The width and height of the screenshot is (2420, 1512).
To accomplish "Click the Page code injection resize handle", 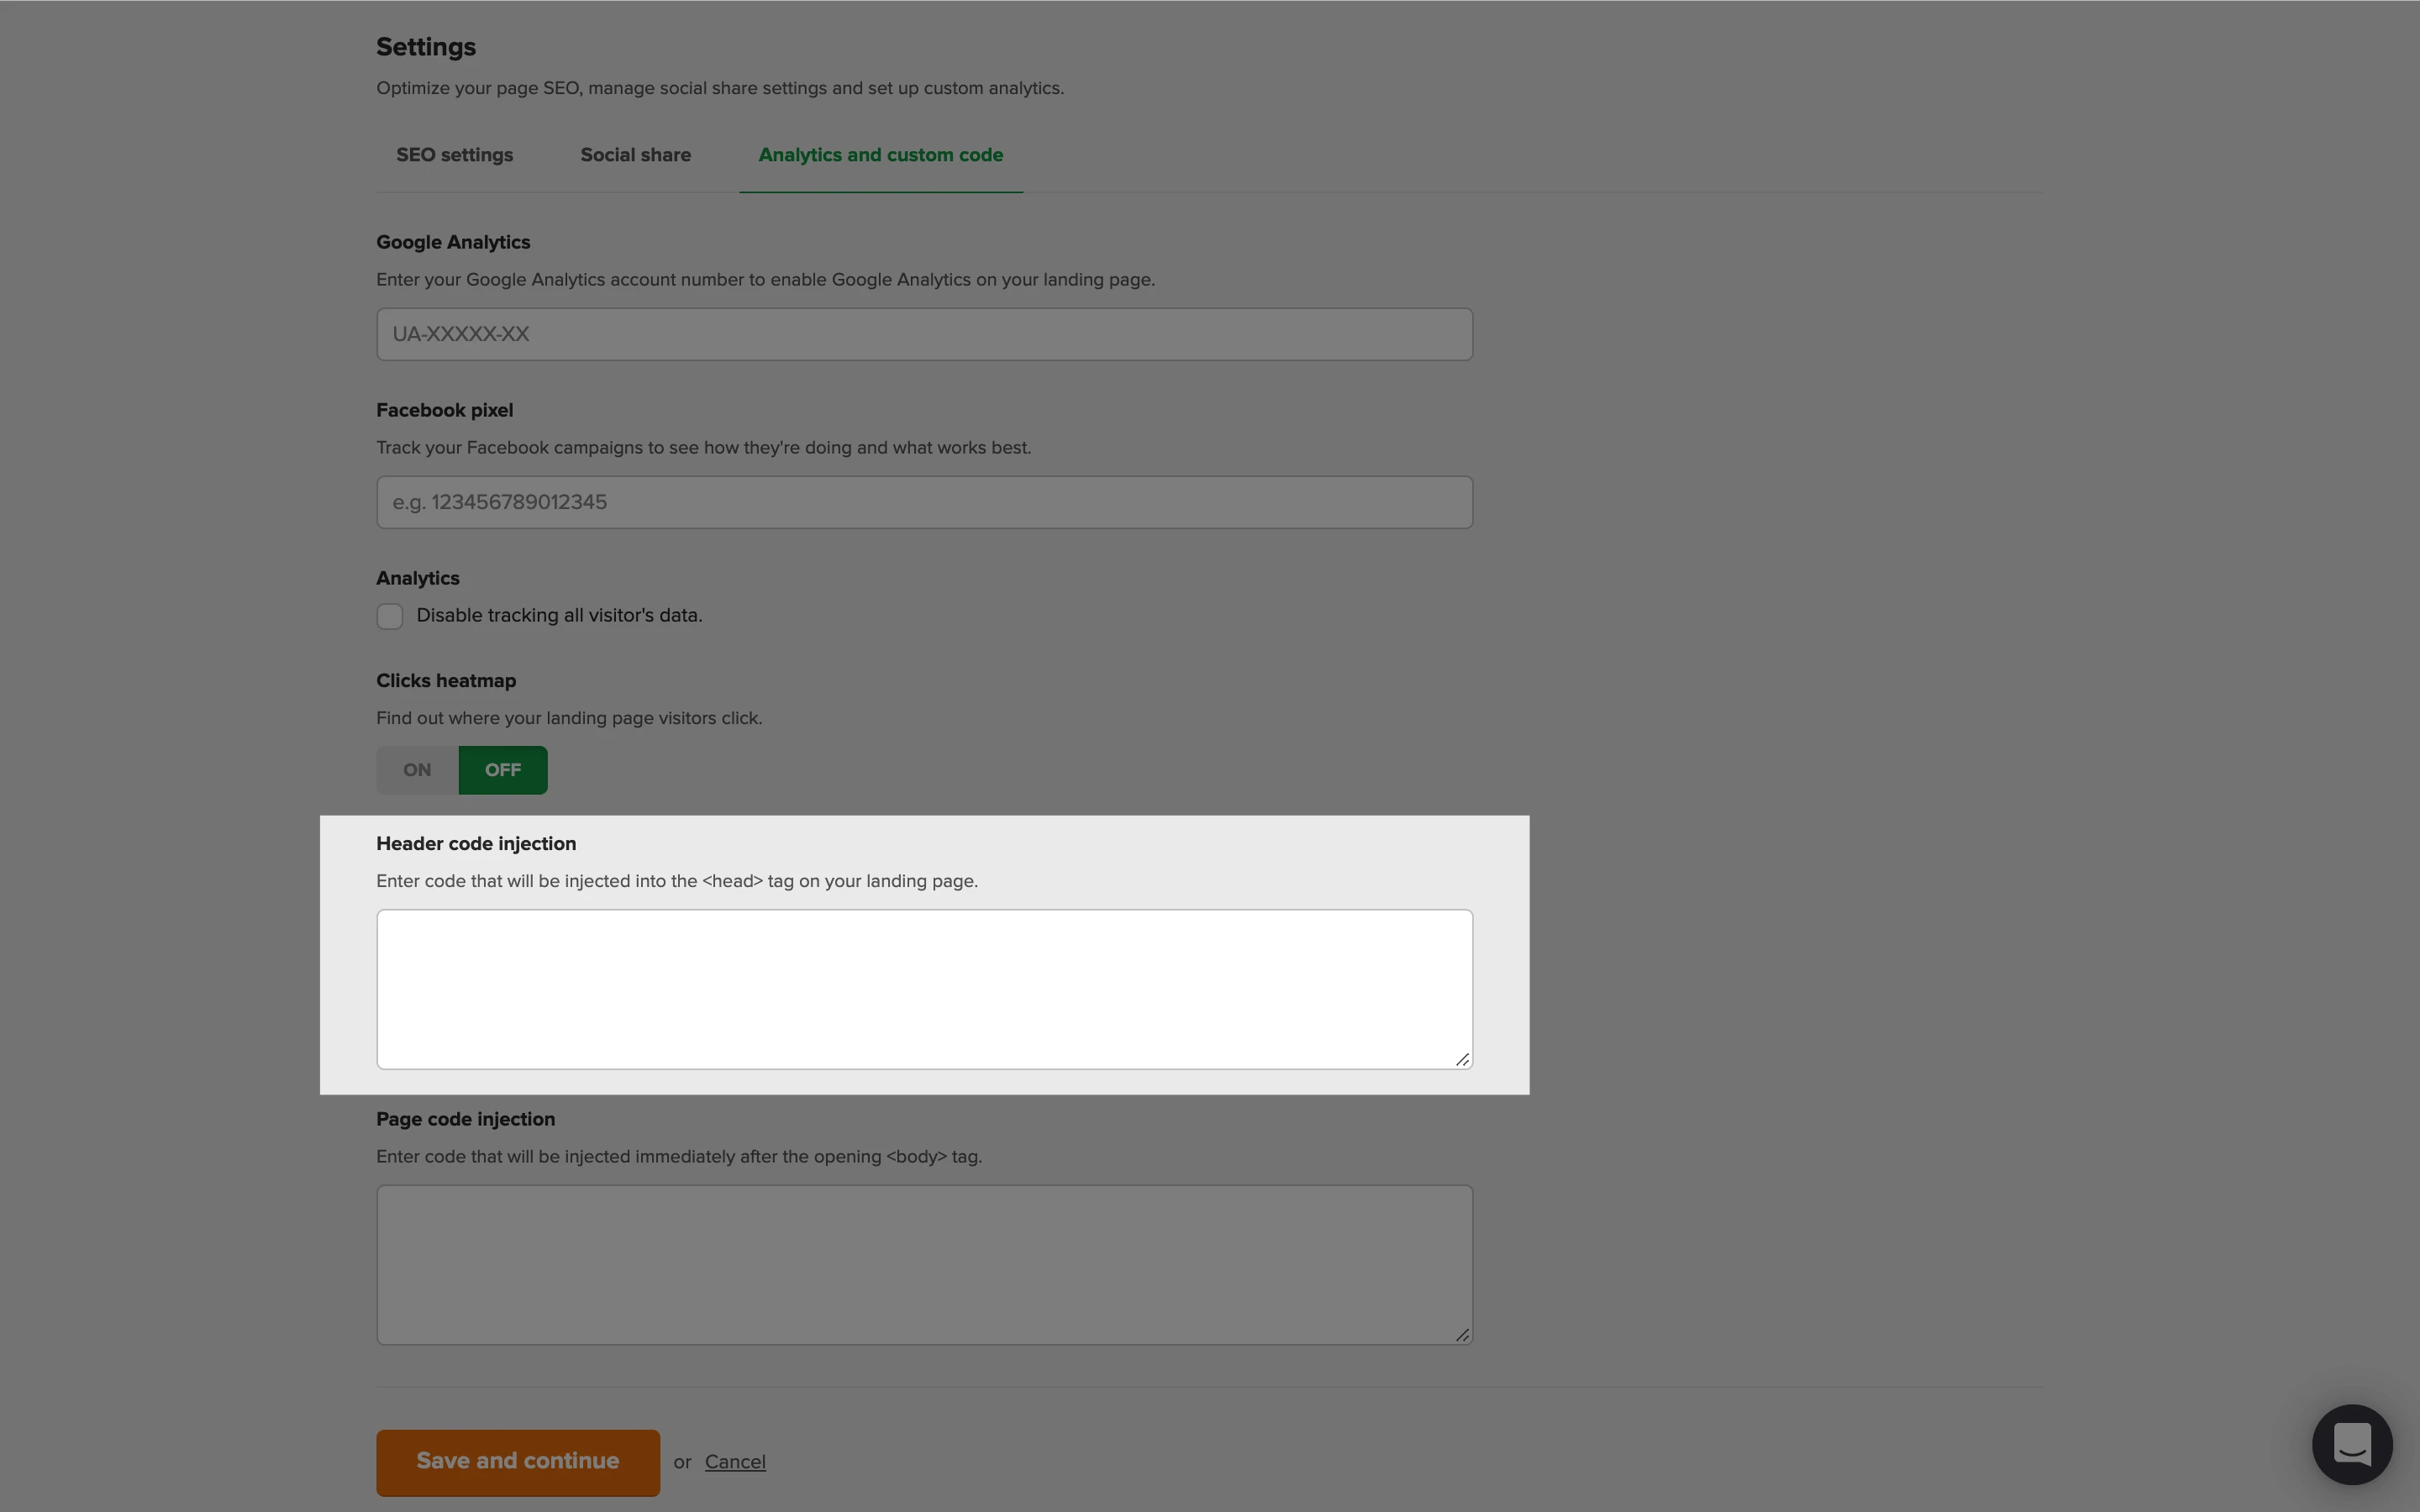I will (x=1462, y=1334).
